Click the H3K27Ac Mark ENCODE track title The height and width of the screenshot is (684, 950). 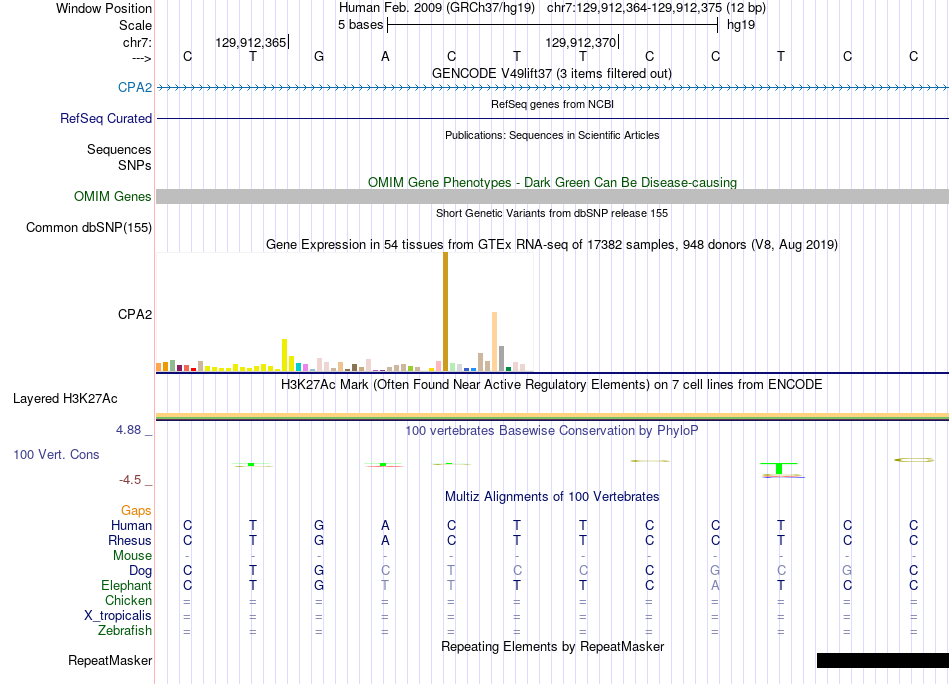pos(551,385)
